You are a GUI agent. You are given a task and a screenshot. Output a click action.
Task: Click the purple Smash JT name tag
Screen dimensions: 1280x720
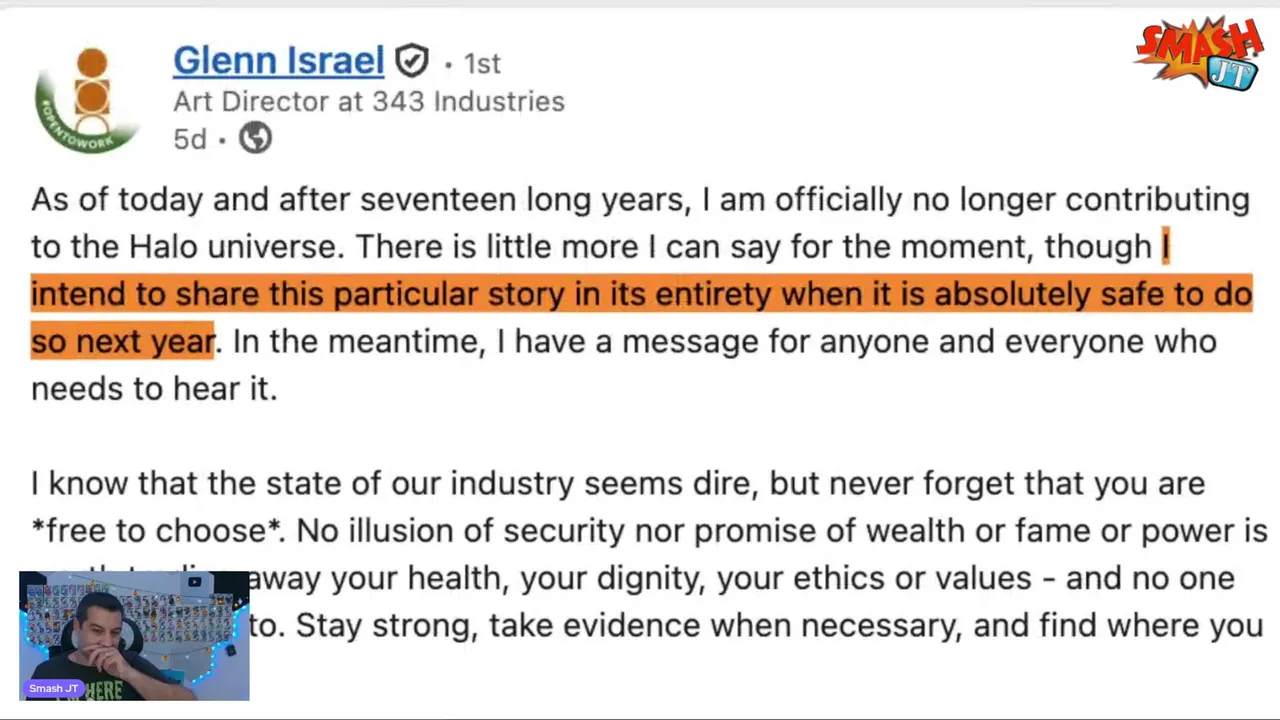tap(54, 688)
